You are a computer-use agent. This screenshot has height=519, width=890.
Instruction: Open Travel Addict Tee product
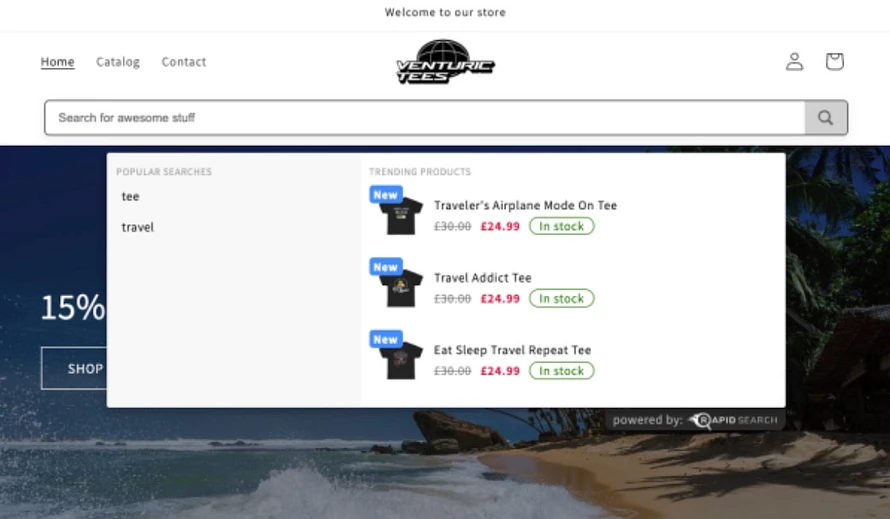pyautogui.click(x=482, y=278)
